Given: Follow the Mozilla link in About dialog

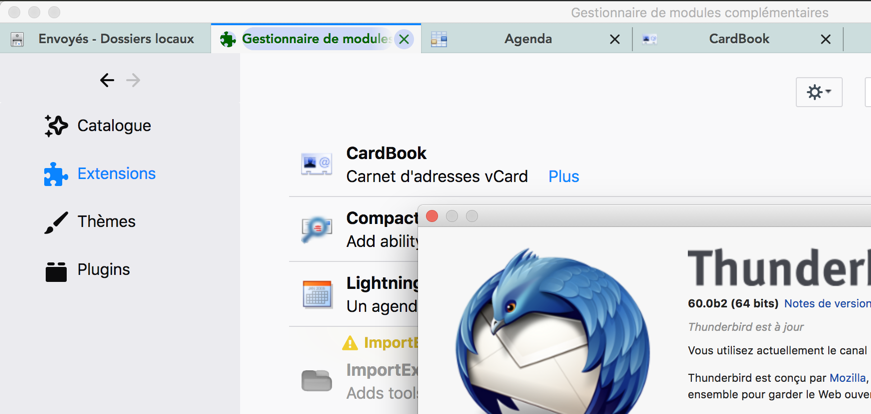Looking at the screenshot, I should point(847,378).
